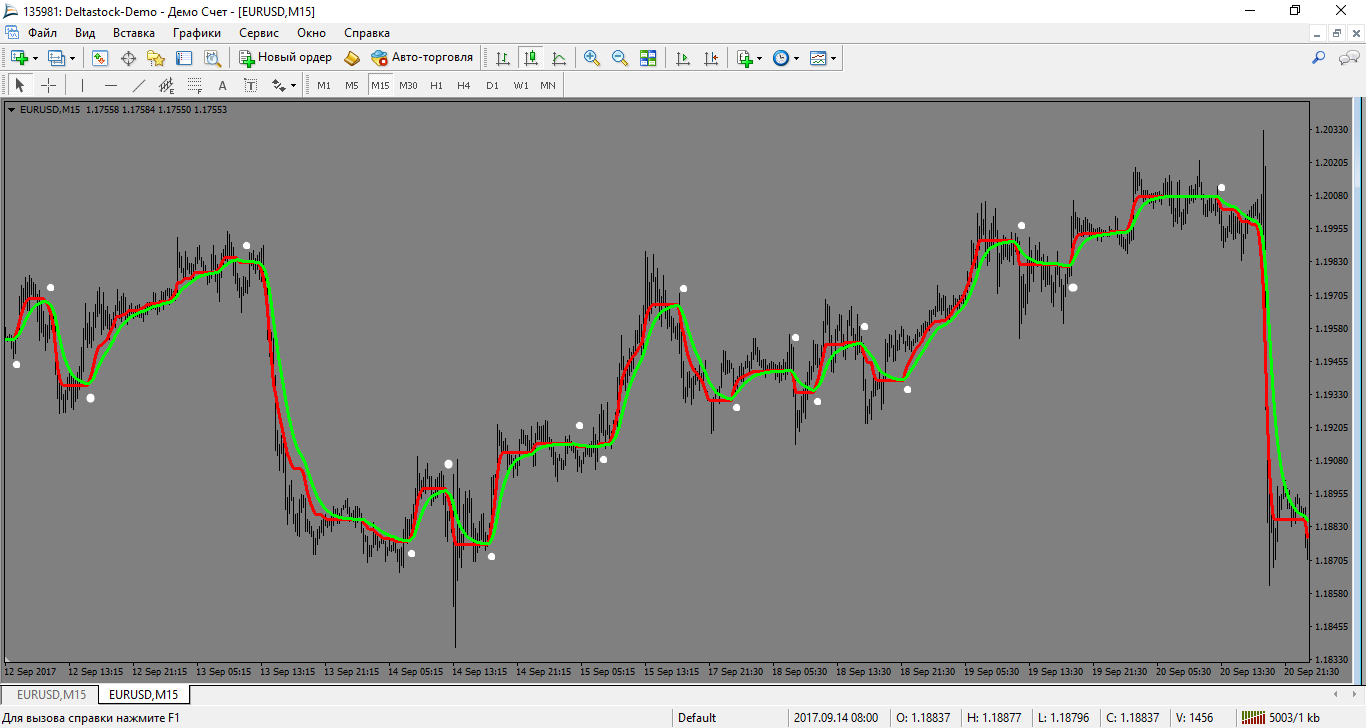
Task: Expand the New Chart dropdown arrow
Action: 35,58
